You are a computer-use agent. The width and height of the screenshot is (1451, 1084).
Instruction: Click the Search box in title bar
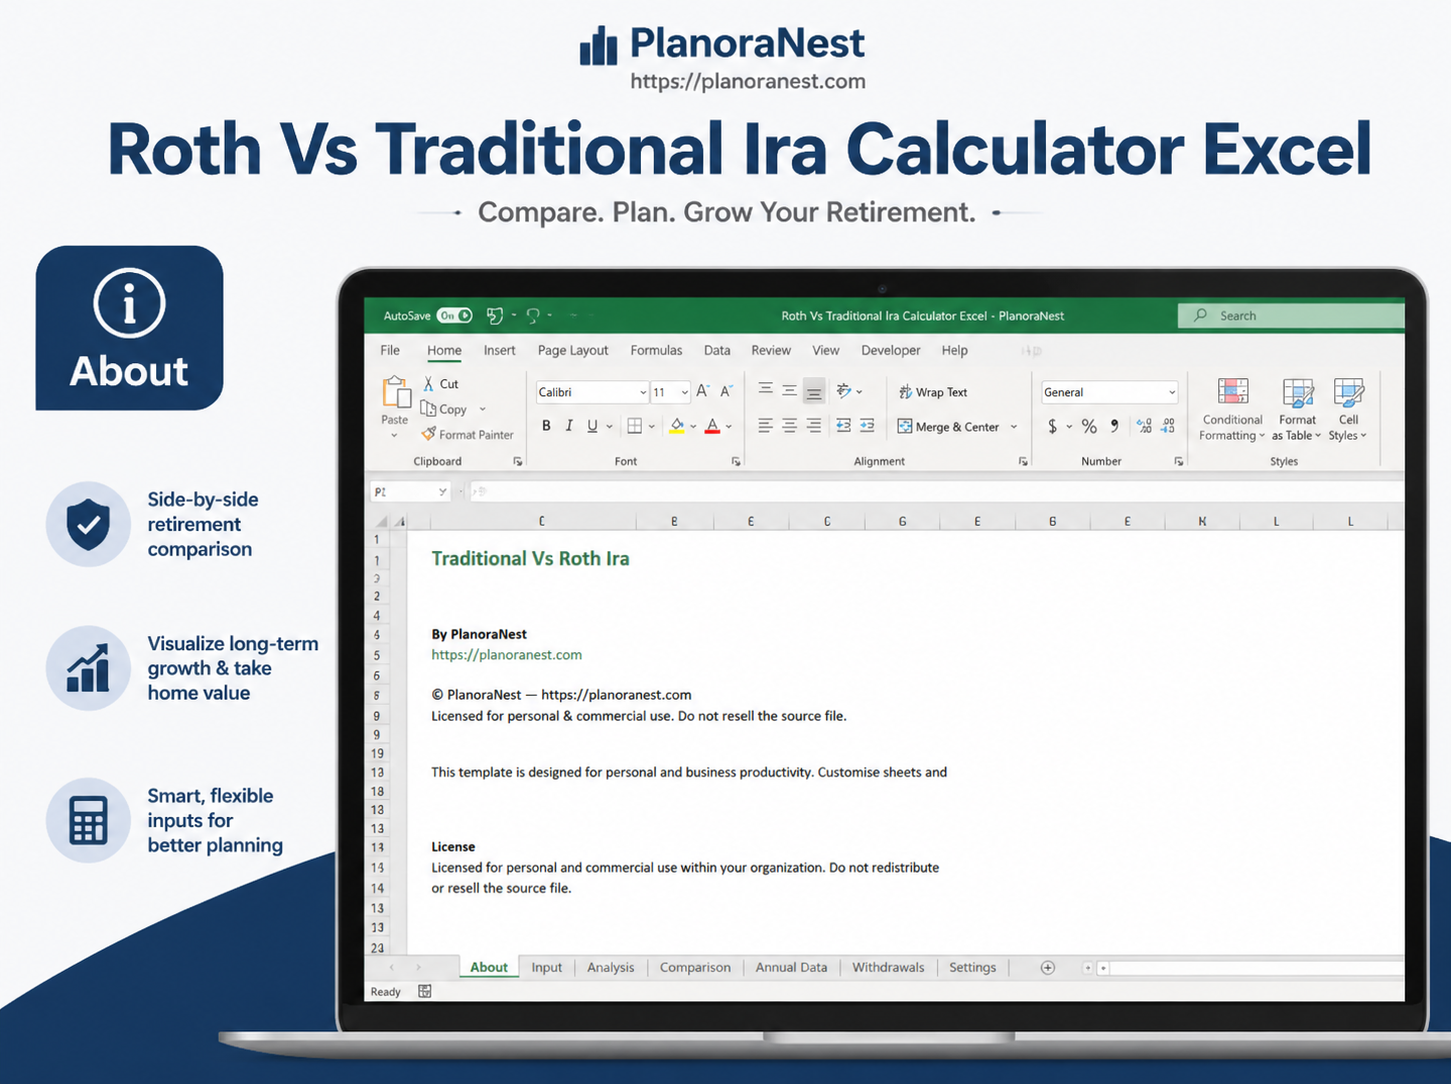(1291, 316)
